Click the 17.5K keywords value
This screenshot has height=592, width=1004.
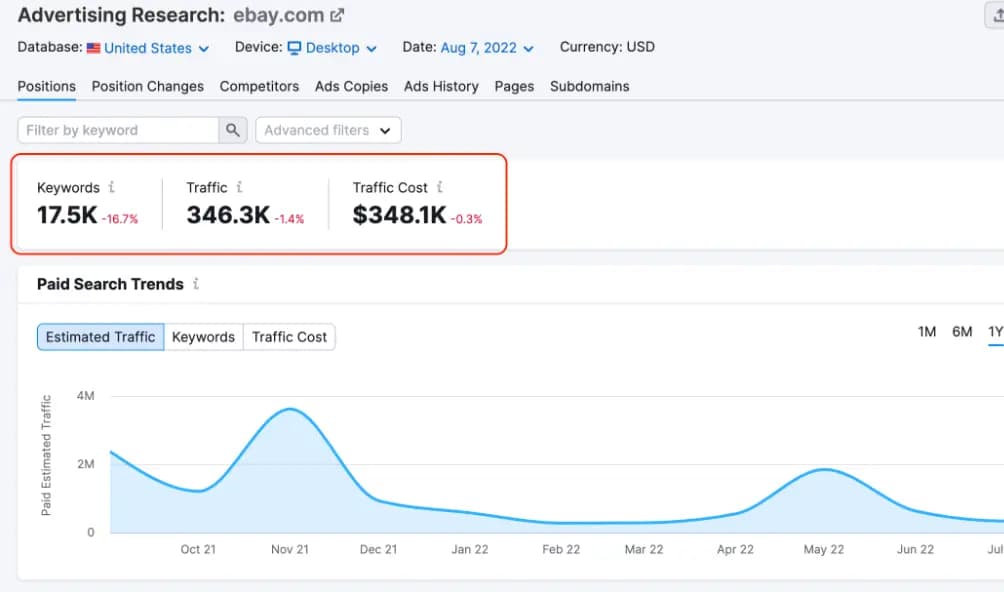67,215
